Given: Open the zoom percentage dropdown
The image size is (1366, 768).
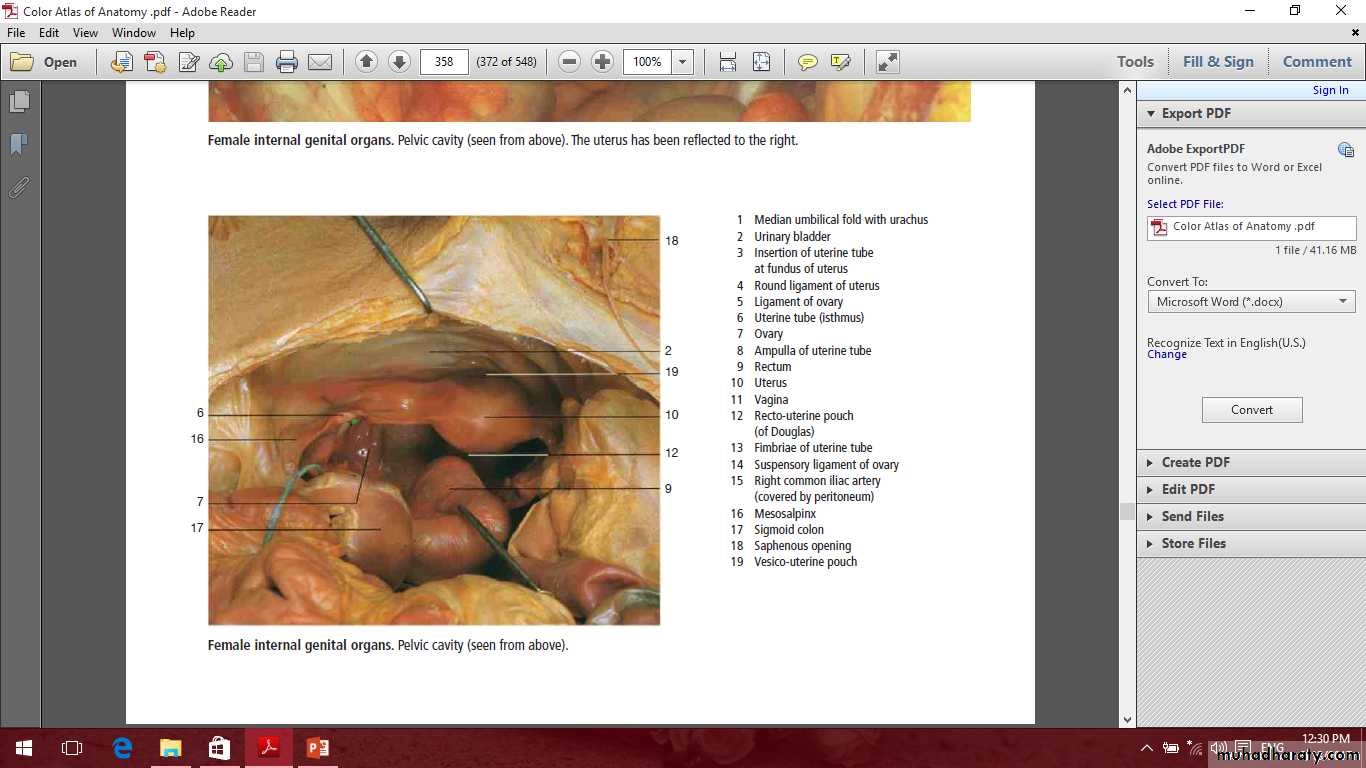Looking at the screenshot, I should tap(683, 62).
